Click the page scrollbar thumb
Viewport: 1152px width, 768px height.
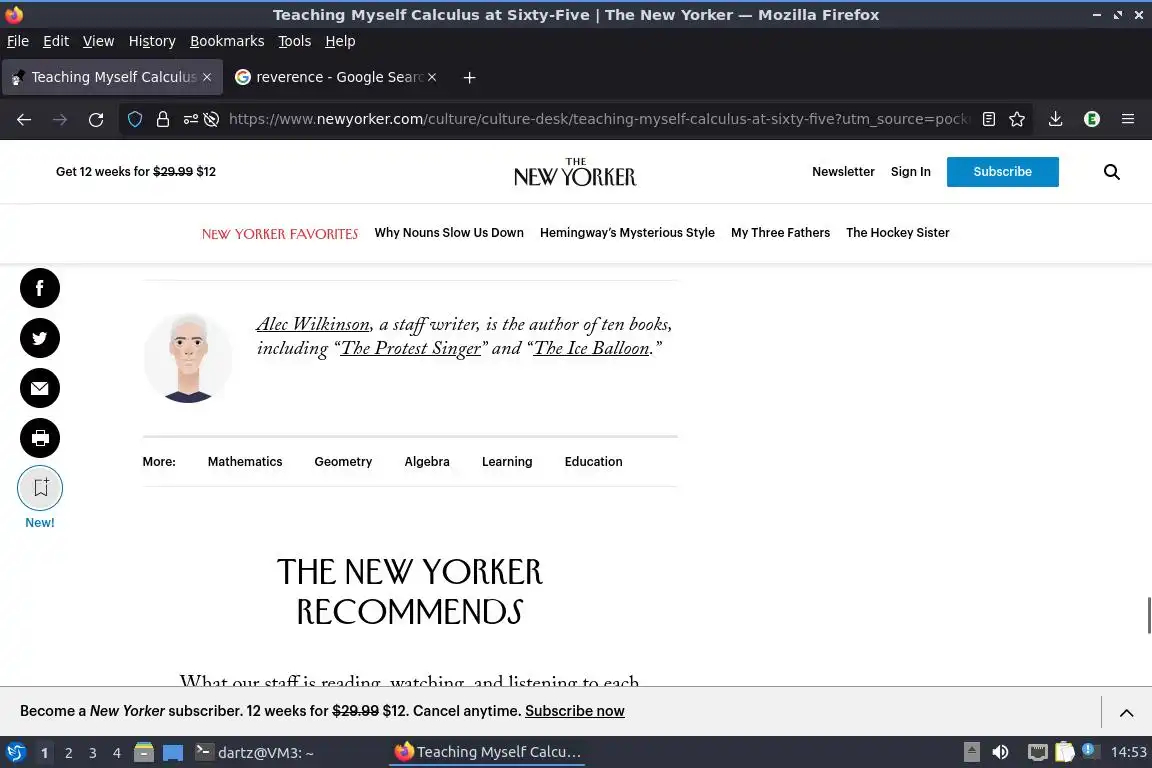tap(1149, 616)
